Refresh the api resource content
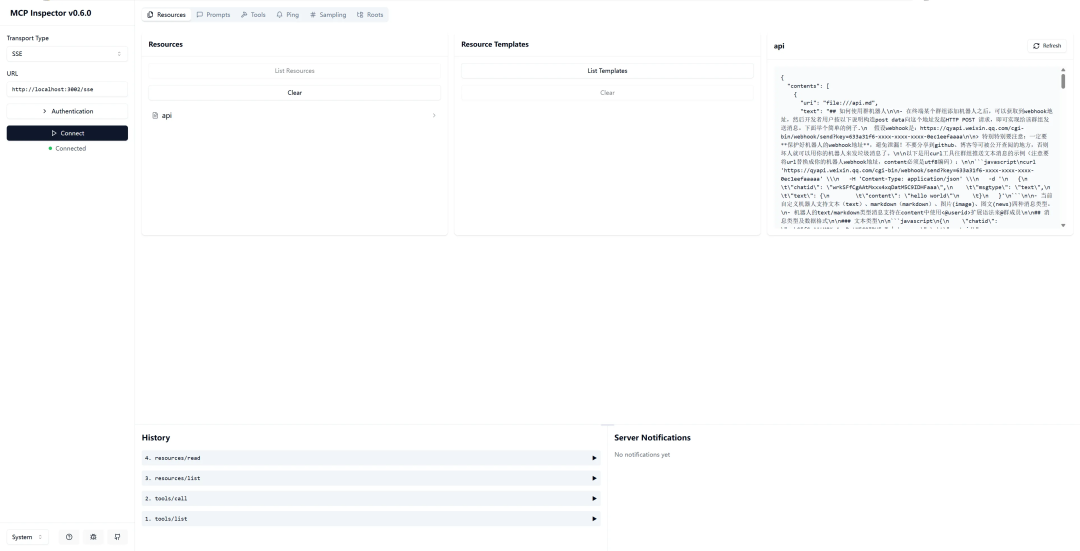Image resolution: width=1080 pixels, height=551 pixels. coord(1047,46)
